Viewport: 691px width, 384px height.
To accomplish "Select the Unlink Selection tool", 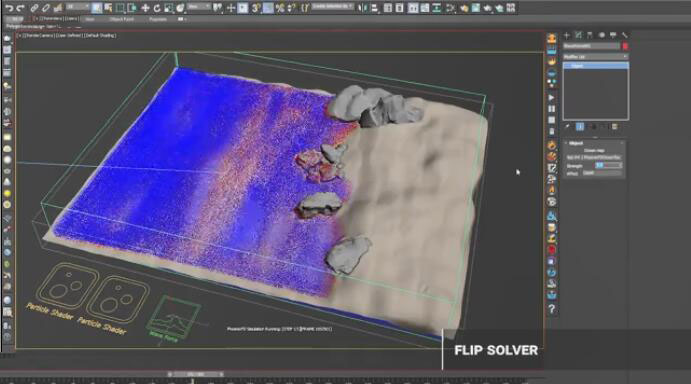I will pos(46,8).
